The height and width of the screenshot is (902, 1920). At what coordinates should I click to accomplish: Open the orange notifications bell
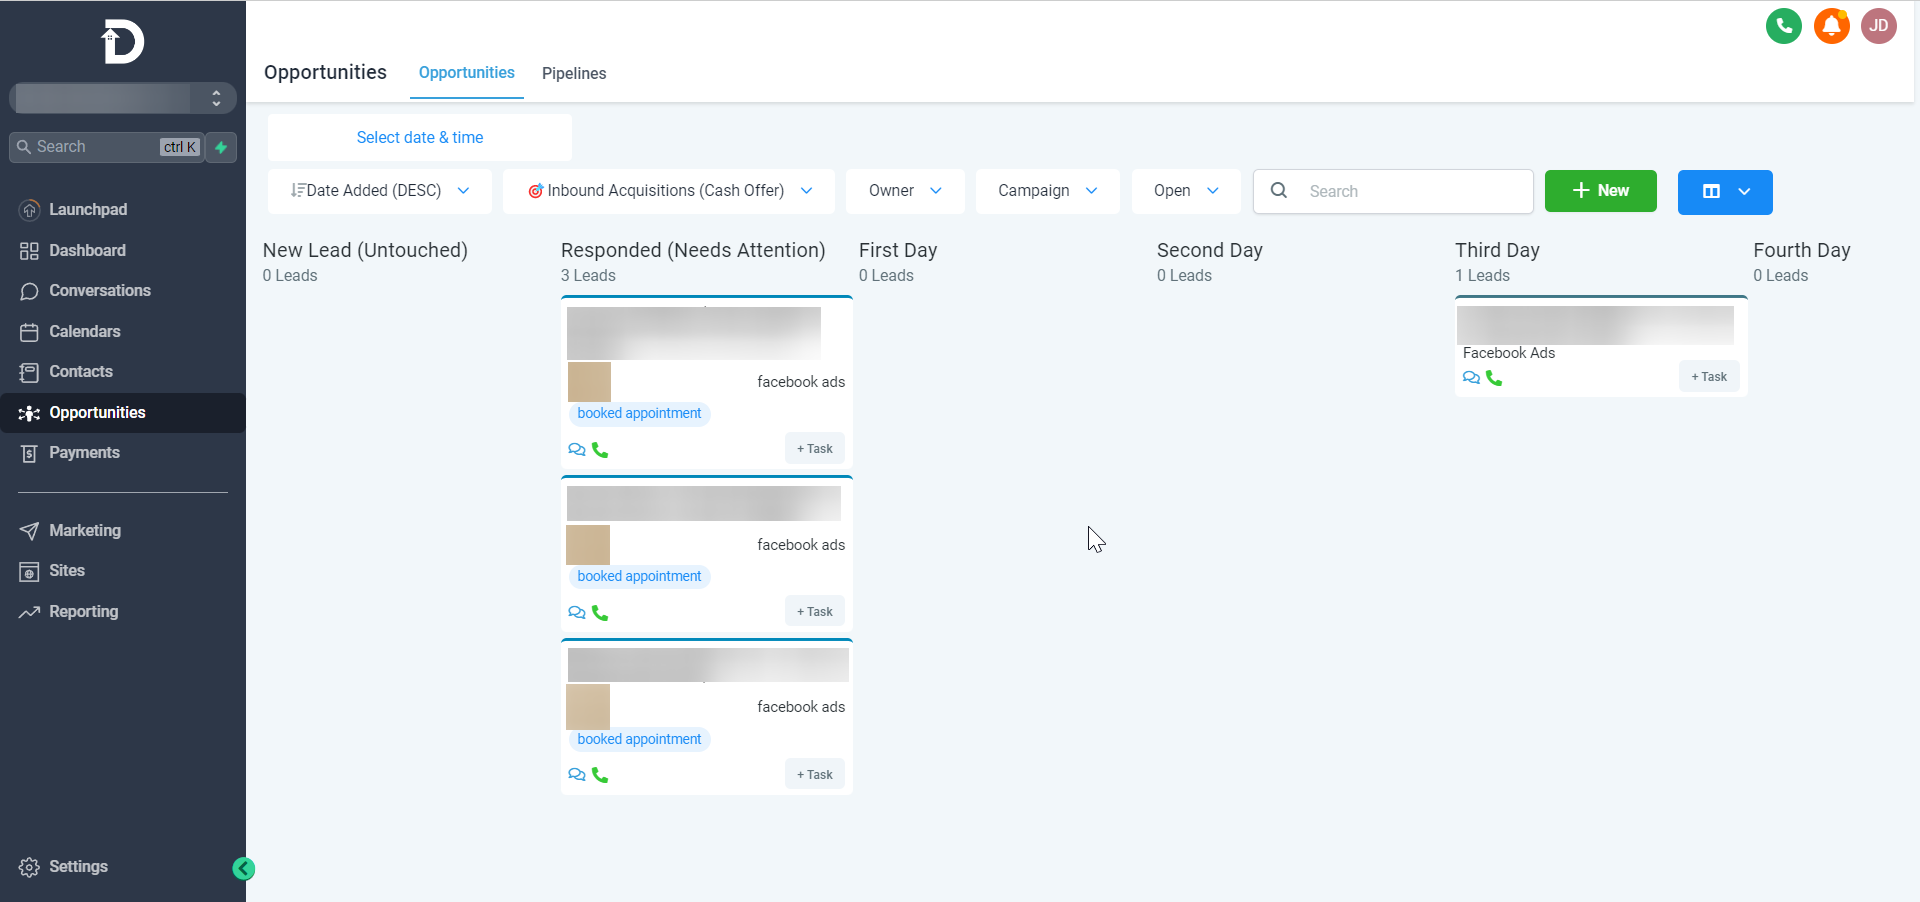pyautogui.click(x=1832, y=26)
